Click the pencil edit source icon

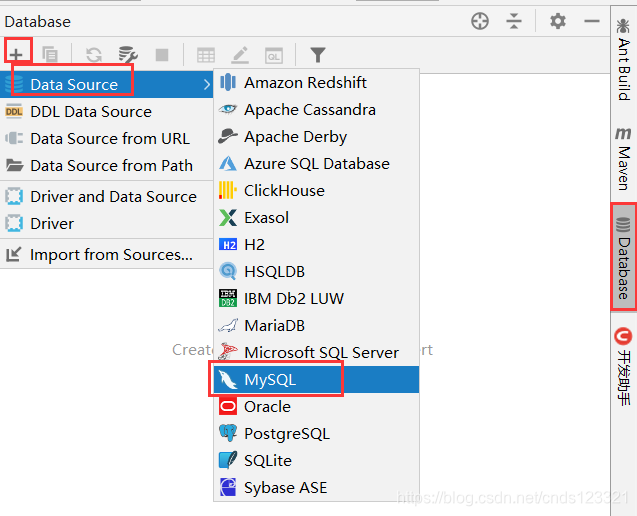[240, 55]
